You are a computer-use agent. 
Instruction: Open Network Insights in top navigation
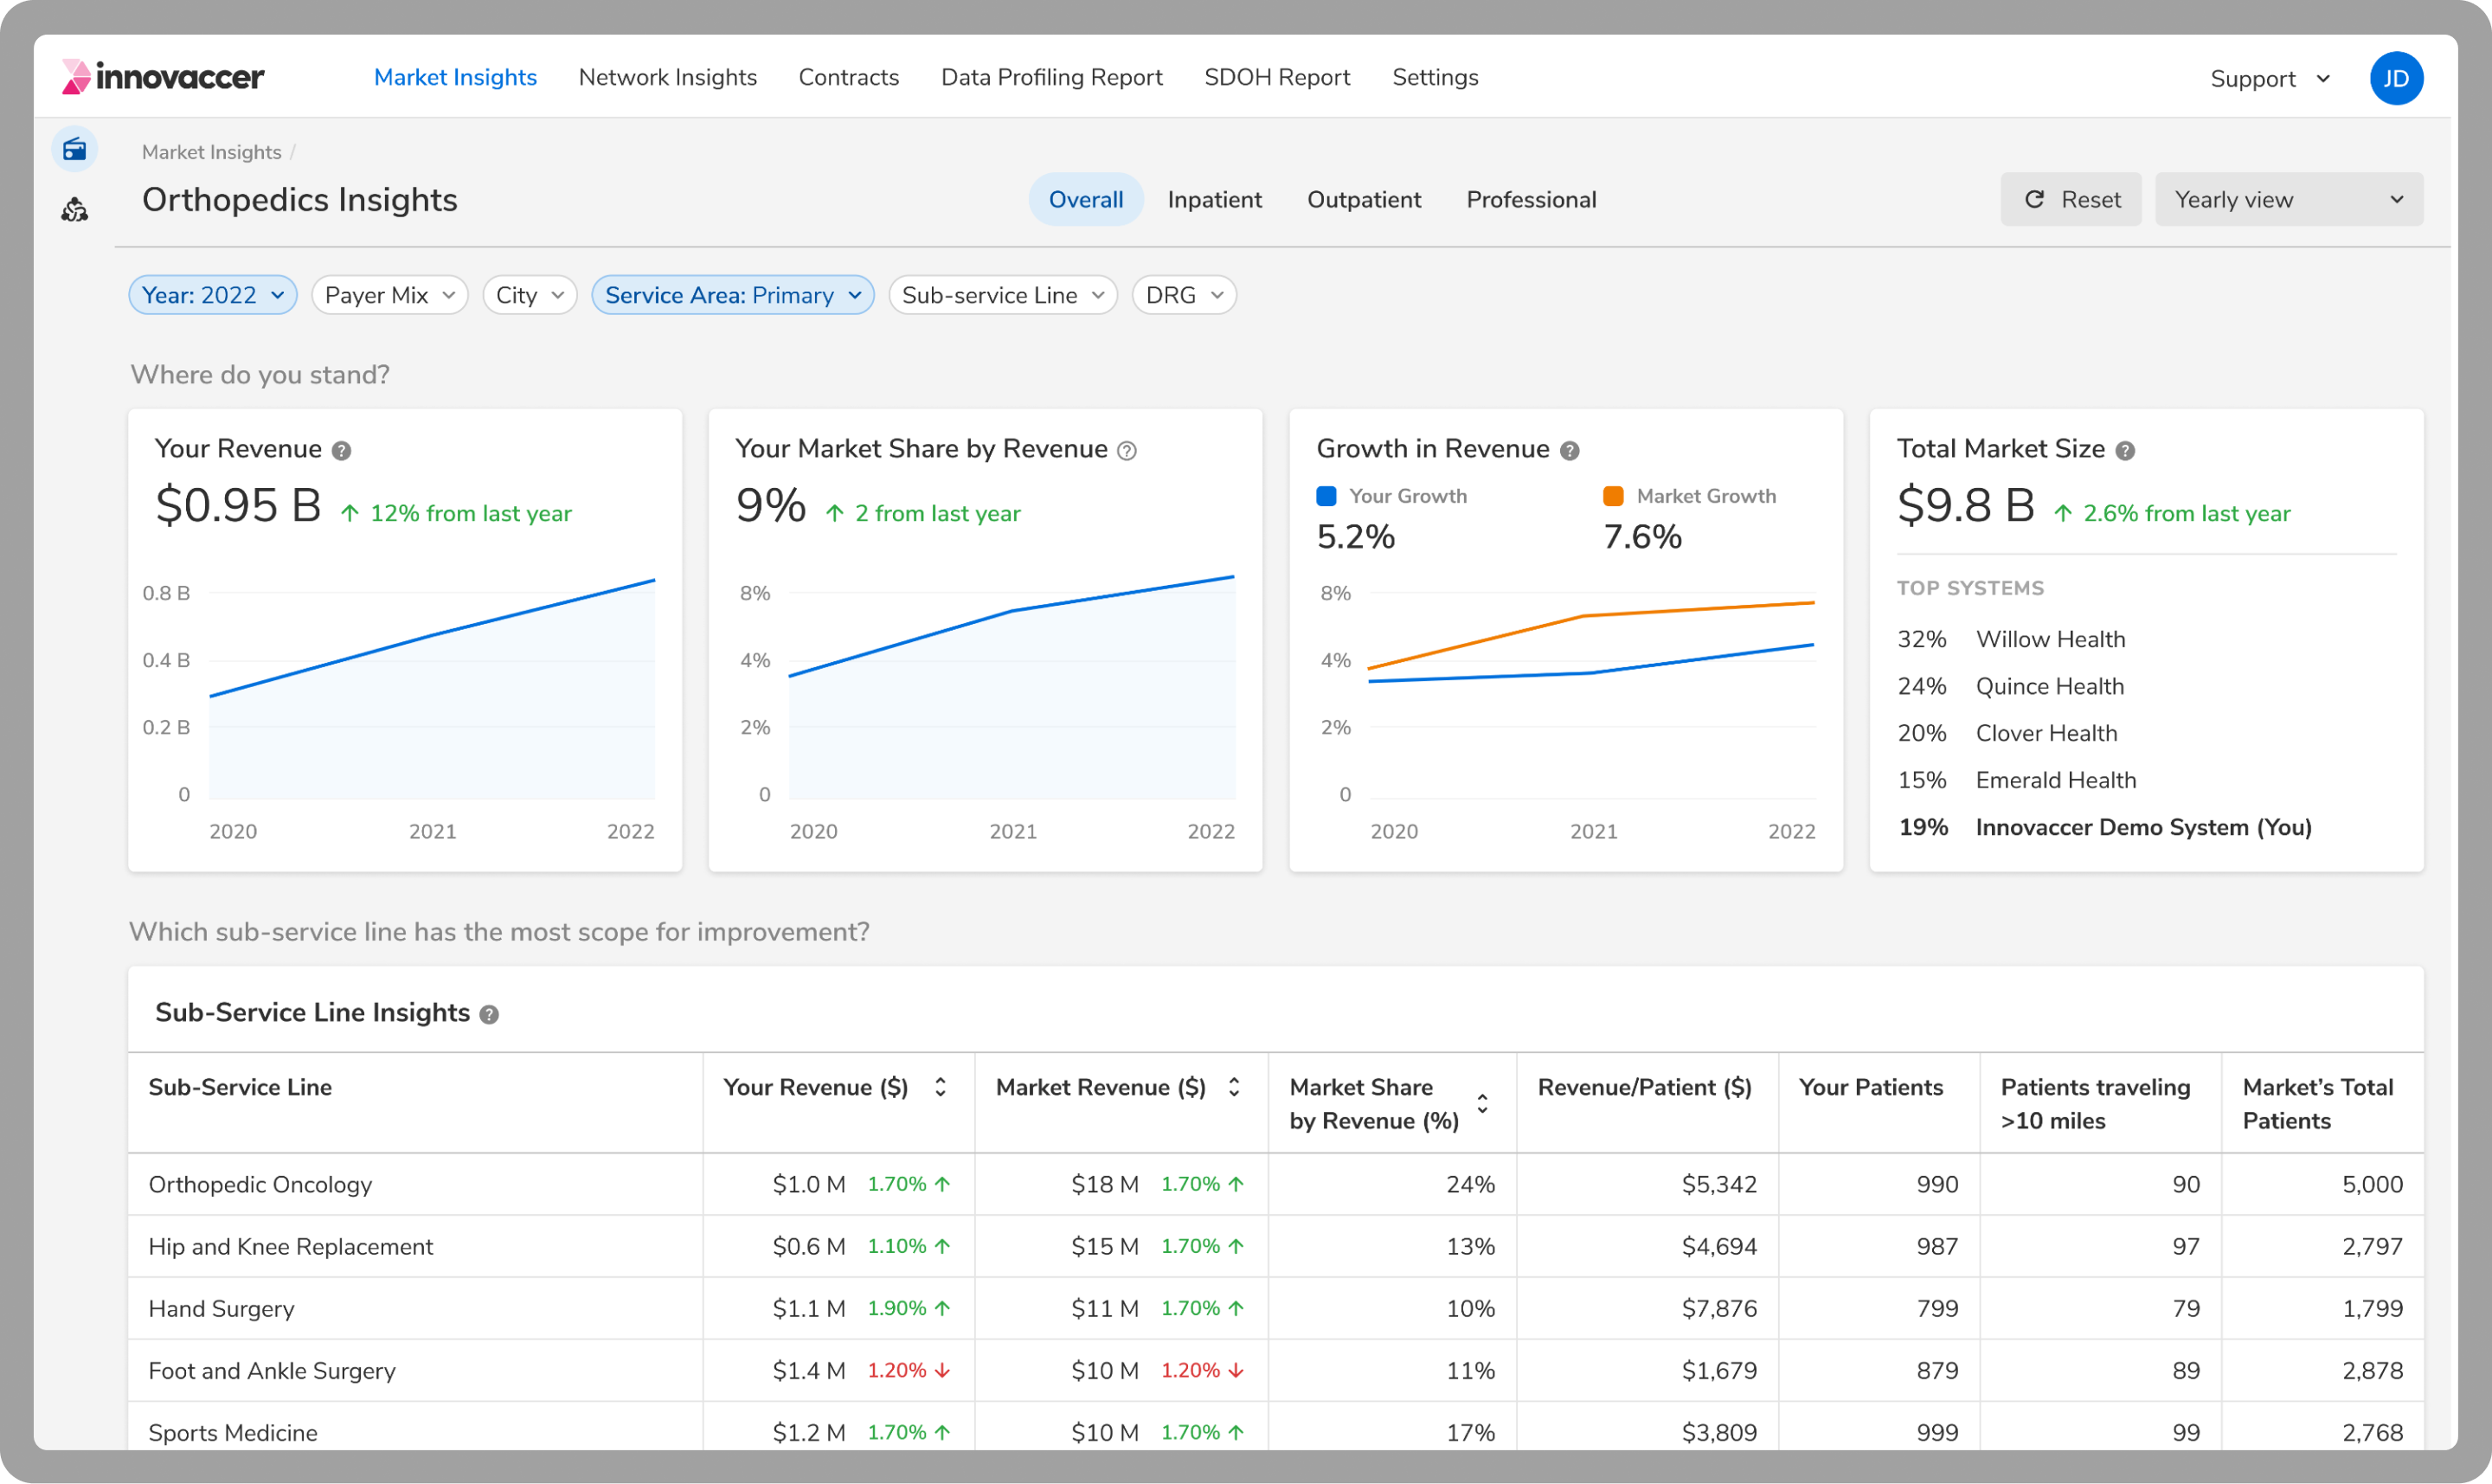click(667, 77)
